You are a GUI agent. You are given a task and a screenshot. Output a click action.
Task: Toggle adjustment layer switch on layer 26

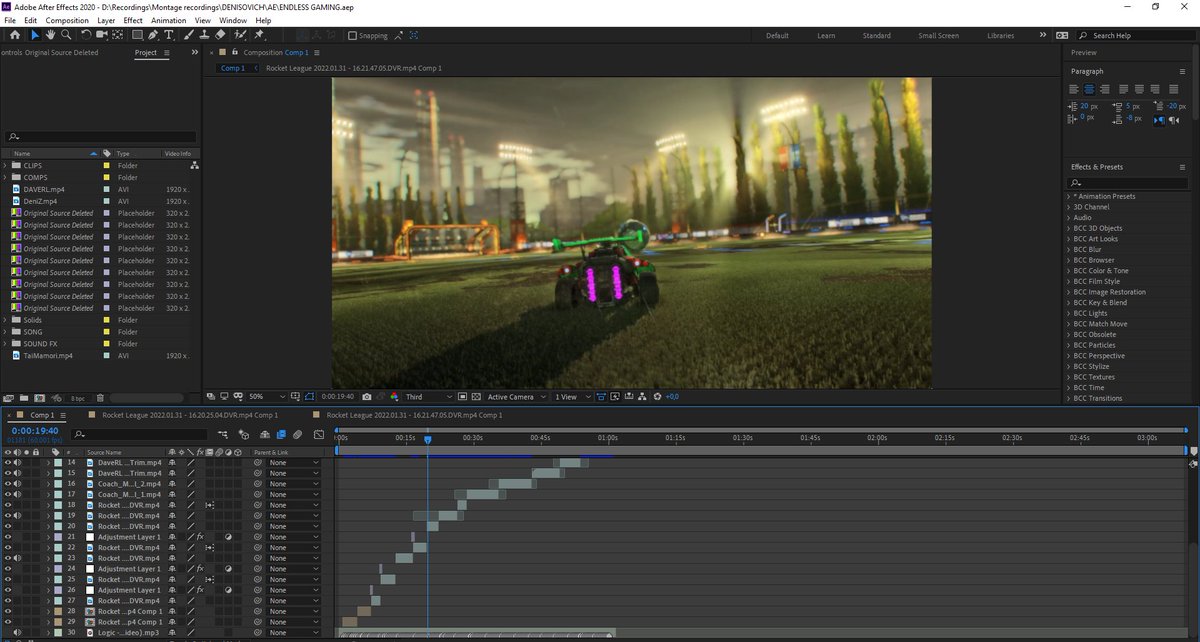point(228,590)
